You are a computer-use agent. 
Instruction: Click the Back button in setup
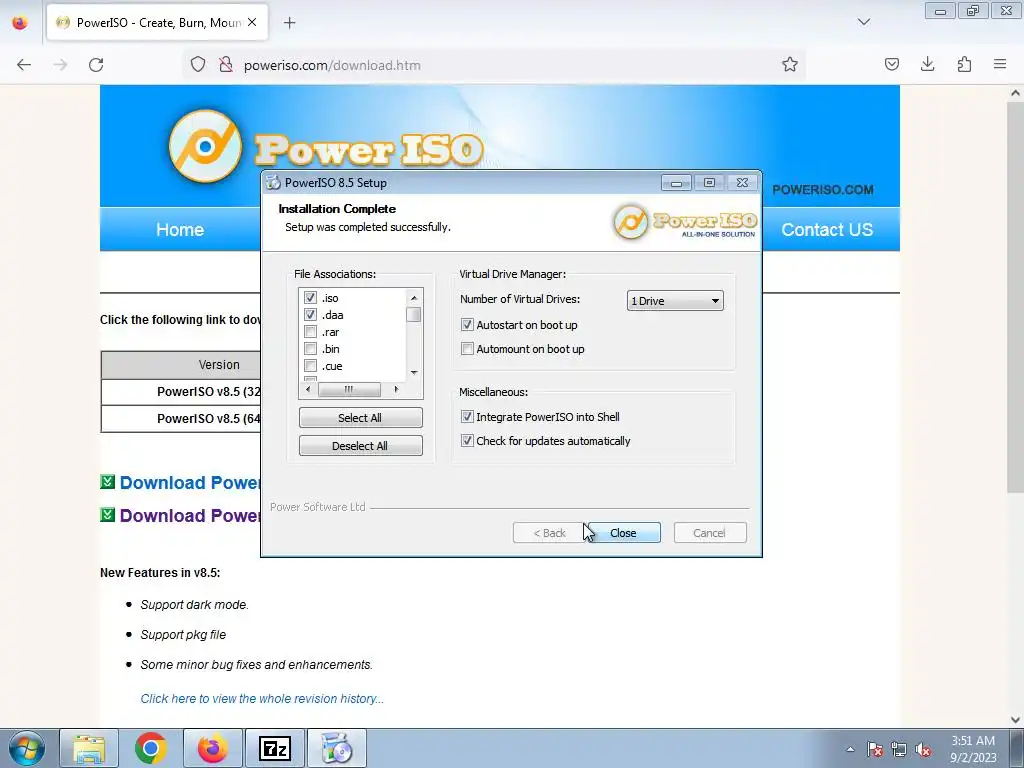(549, 533)
